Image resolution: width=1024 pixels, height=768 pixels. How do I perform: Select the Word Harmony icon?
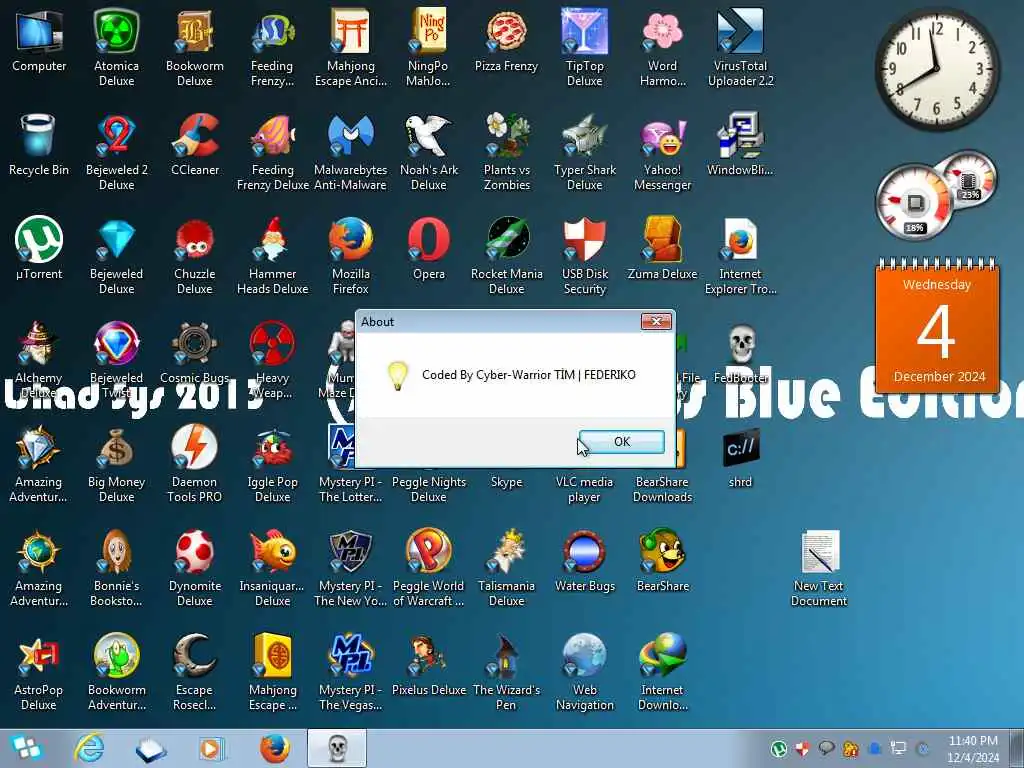(x=662, y=47)
